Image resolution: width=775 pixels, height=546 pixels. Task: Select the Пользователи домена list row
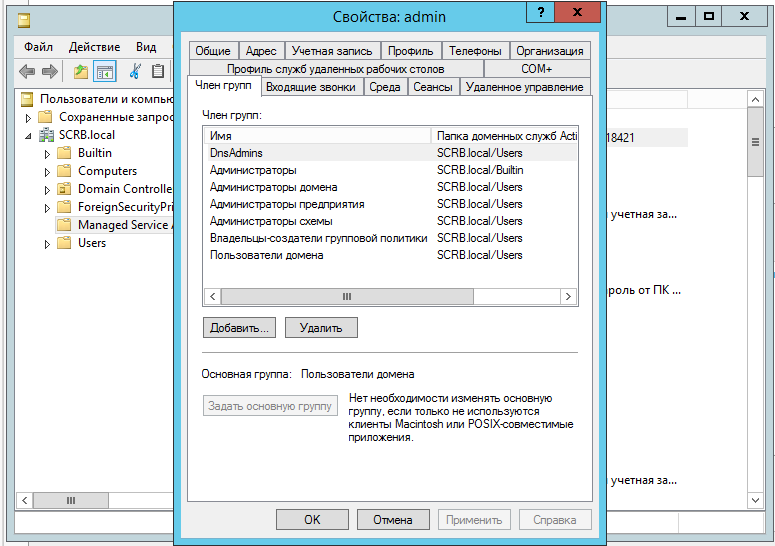coord(390,255)
